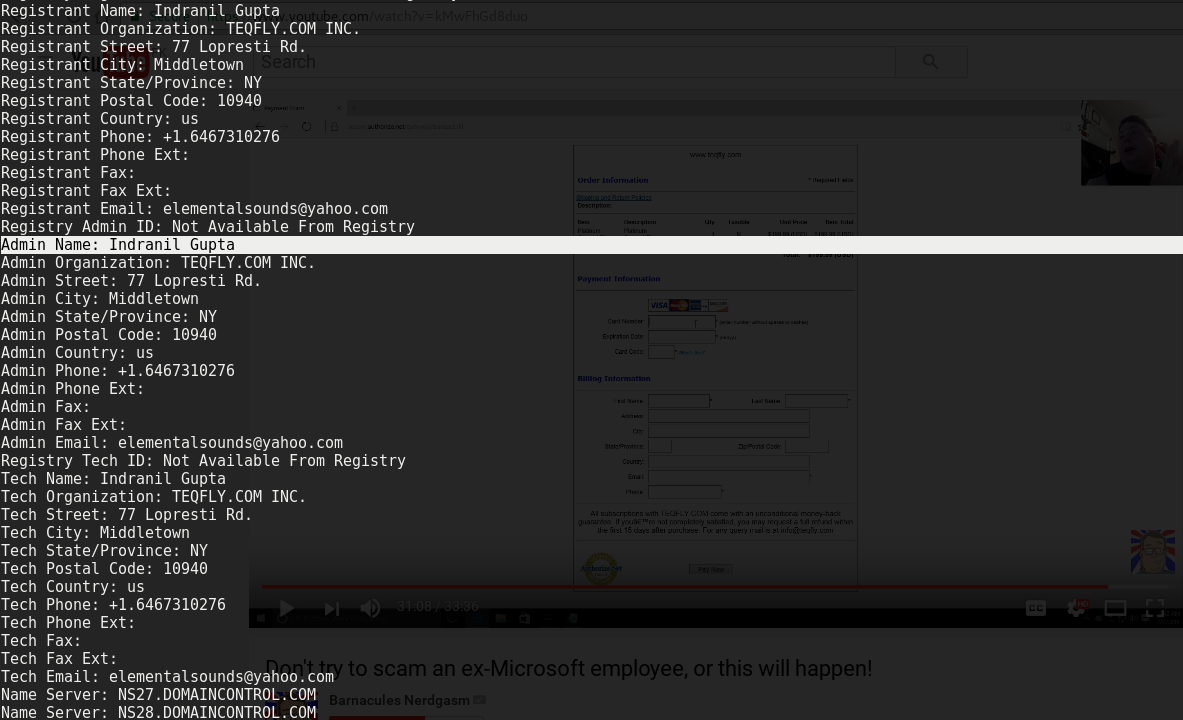Click line Tech City: Middletown
The width and height of the screenshot is (1183, 720).
[95, 533]
